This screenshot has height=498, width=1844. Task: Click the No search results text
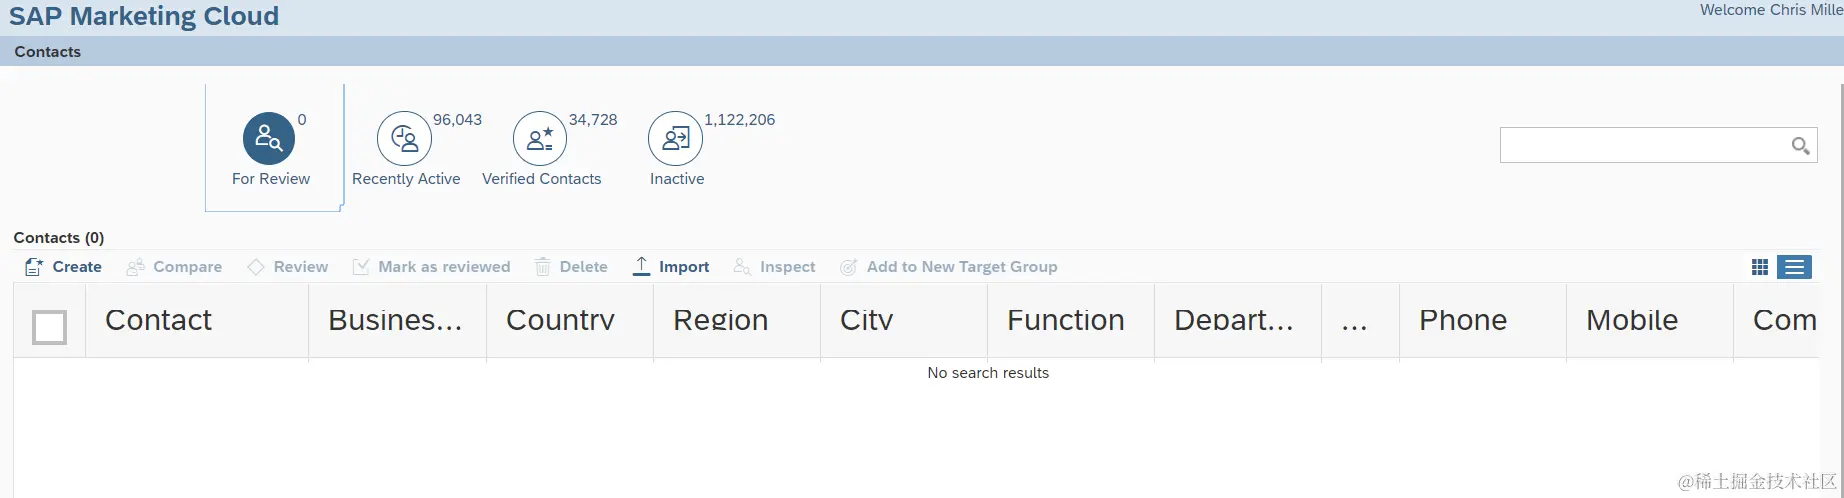(x=988, y=373)
